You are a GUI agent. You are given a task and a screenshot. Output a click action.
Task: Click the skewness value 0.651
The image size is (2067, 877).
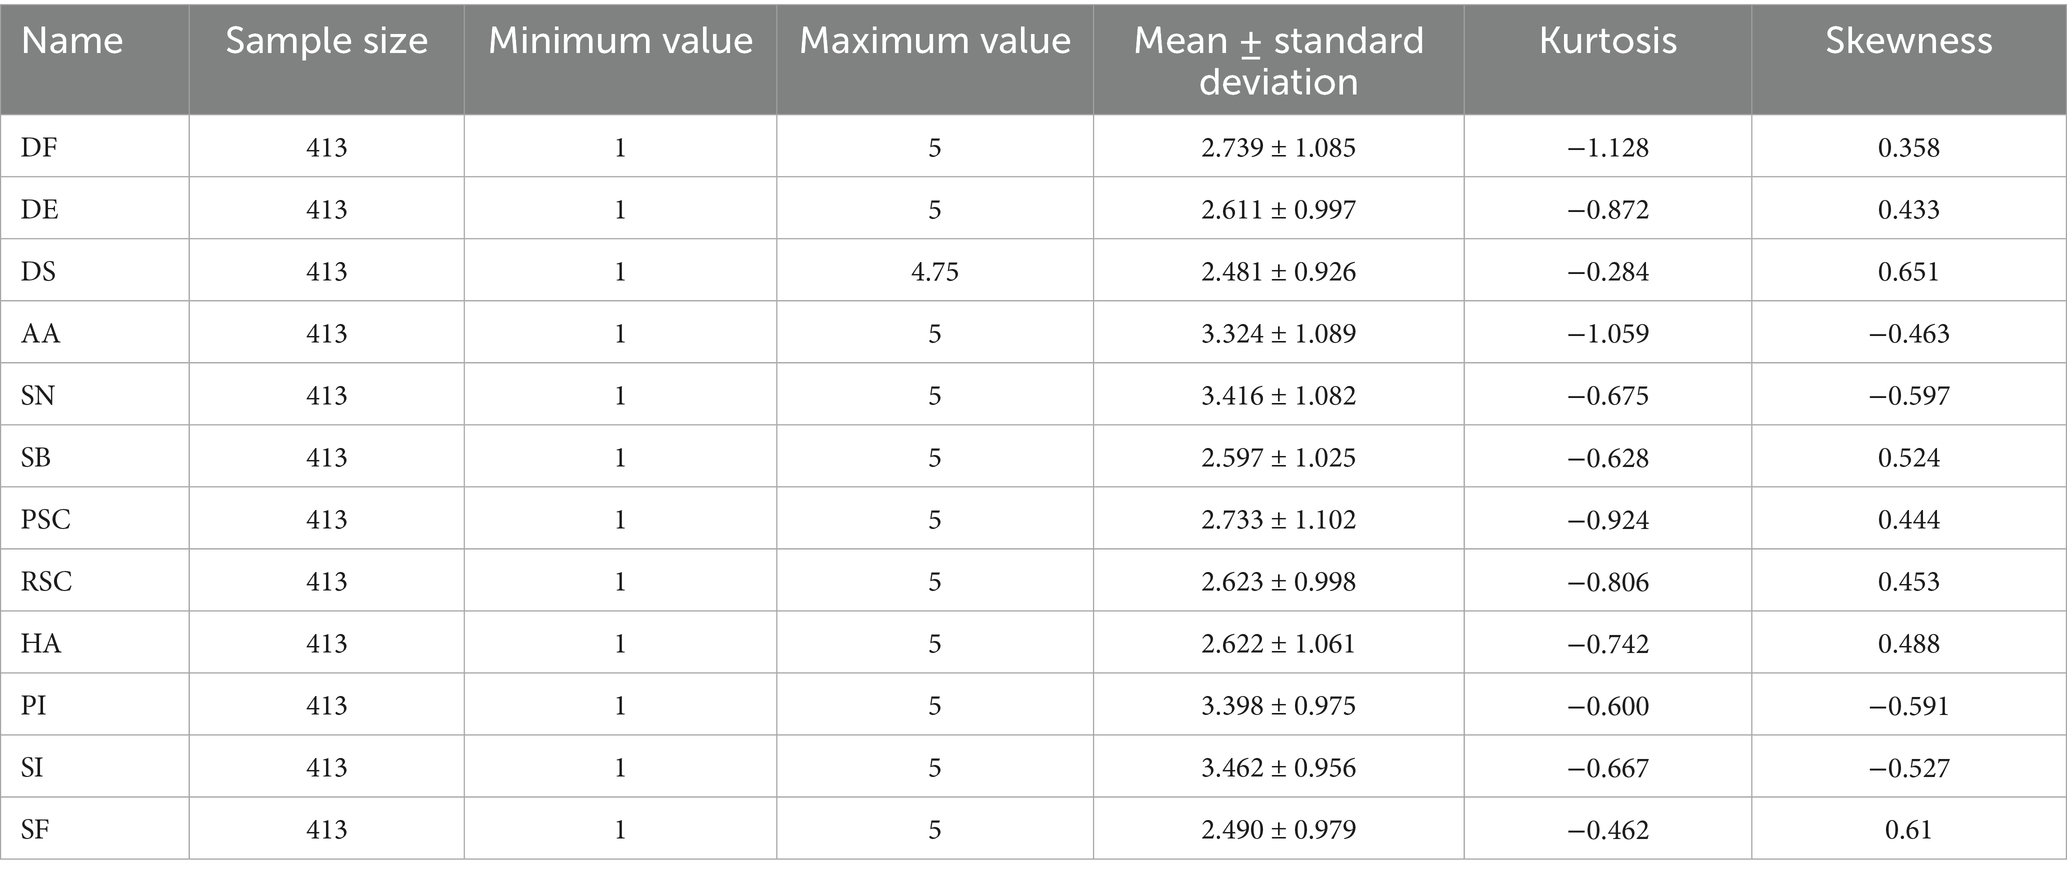tap(1908, 272)
